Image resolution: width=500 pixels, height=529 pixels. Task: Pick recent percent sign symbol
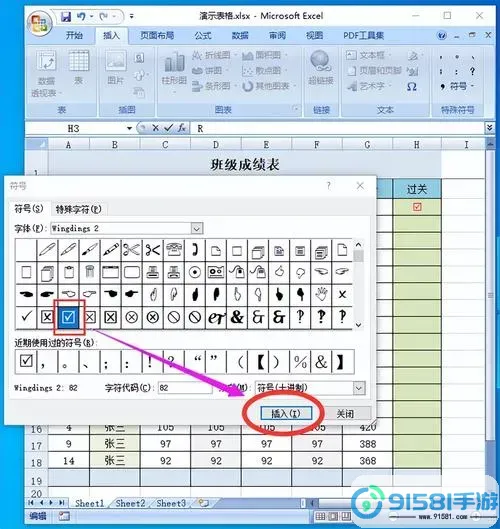point(300,361)
